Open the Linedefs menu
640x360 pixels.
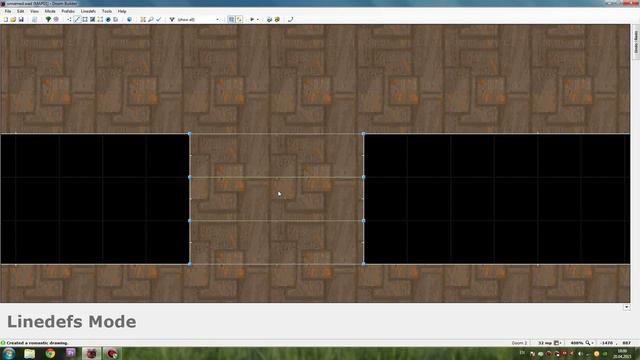[88, 11]
